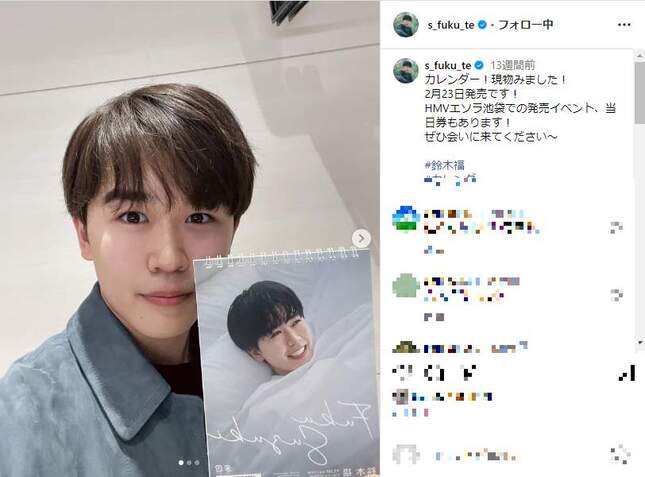The image size is (645, 477).
Task: Click the comments scrollbar thumb
Action: pyautogui.click(x=640, y=93)
